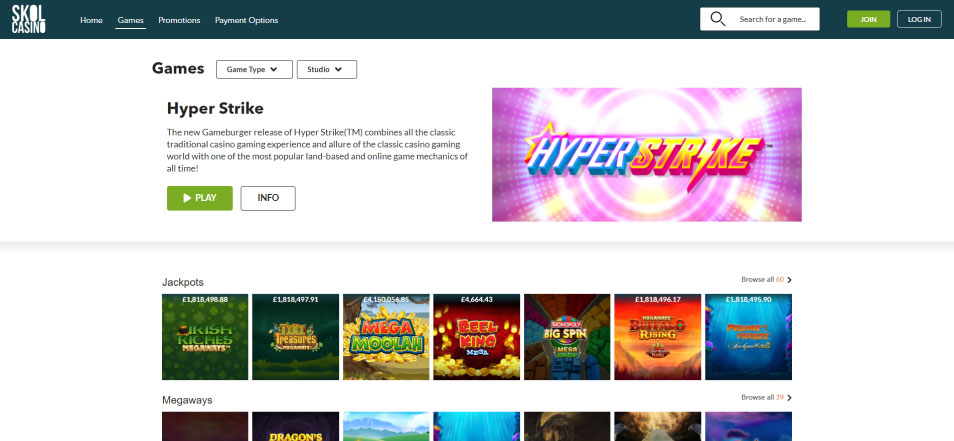Click the Skol Casino logo

29,19
